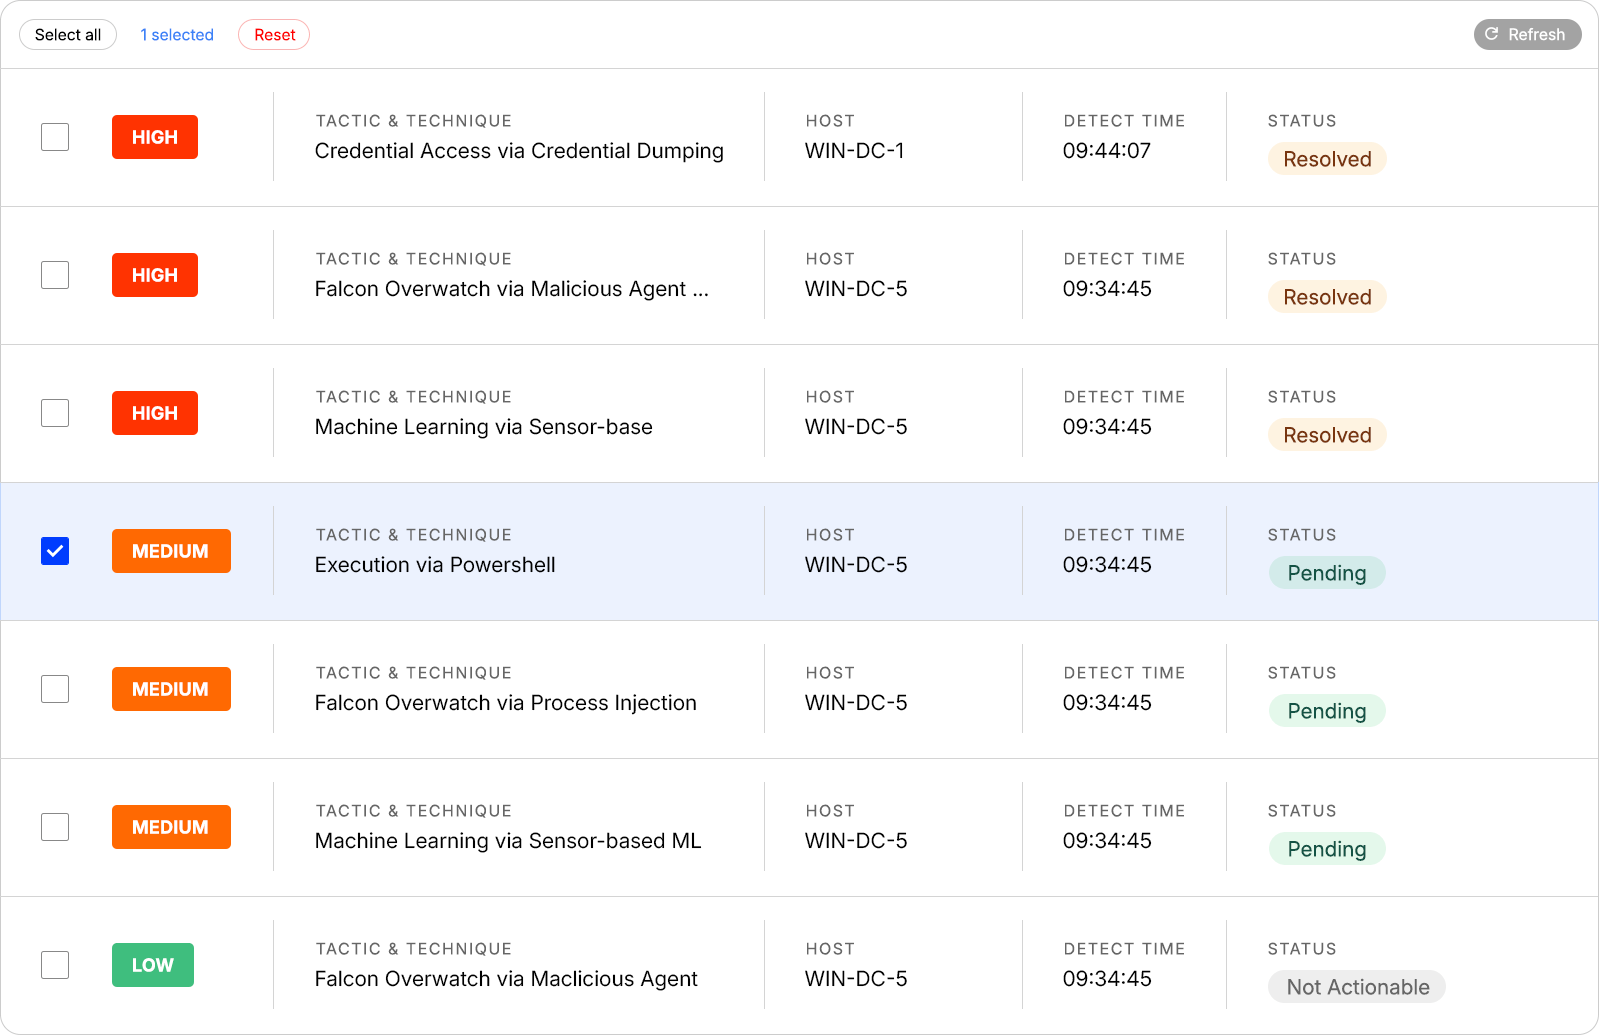Click Resolved status in Malicious Agent ... row
Screen dimensions: 1599x1035
pos(1327,297)
